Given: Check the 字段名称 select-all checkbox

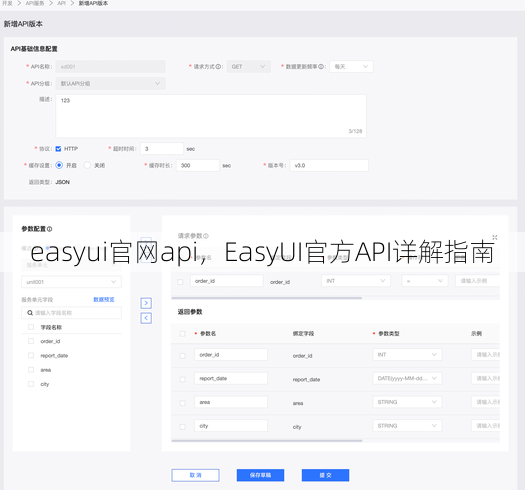Looking at the screenshot, I should tap(31, 327).
